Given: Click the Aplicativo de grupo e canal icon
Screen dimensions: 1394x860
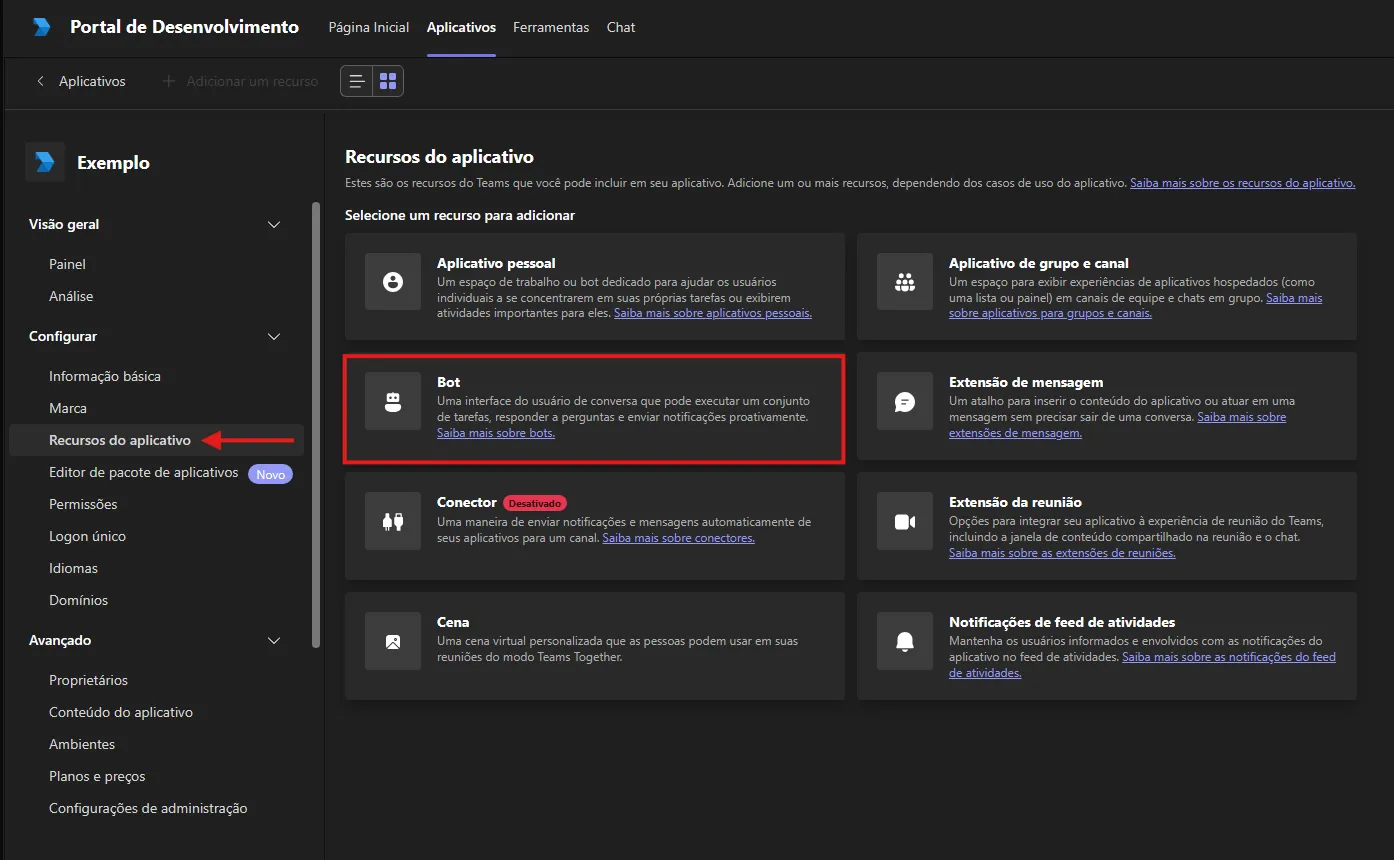Looking at the screenshot, I should [905, 282].
